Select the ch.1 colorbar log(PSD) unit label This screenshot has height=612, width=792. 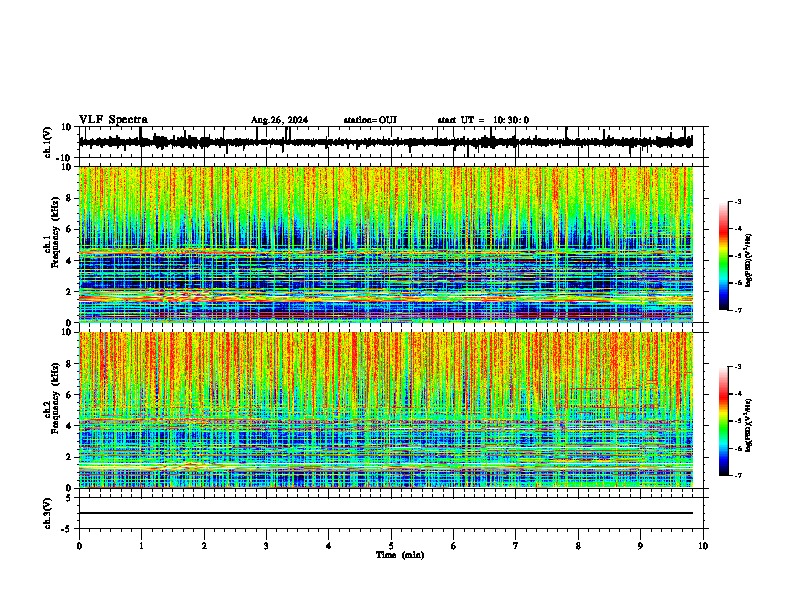[x=748, y=261]
